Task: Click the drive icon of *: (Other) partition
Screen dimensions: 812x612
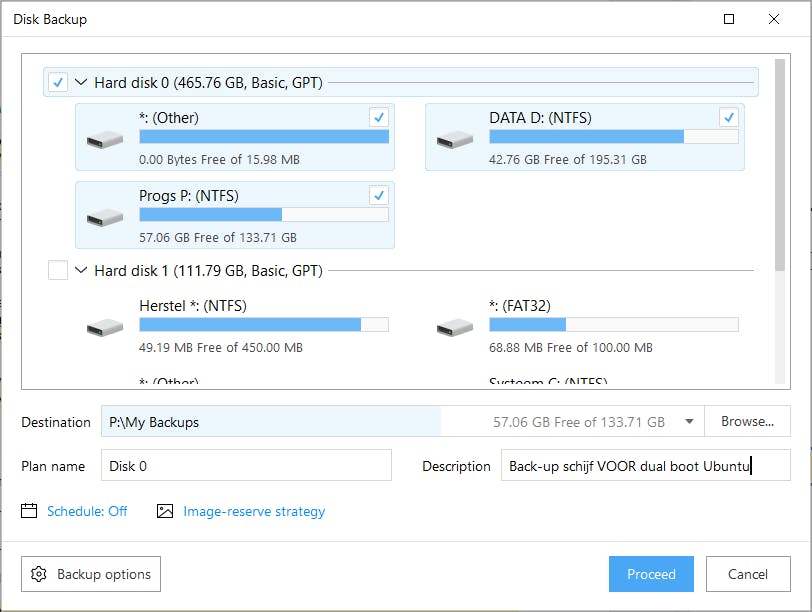Action: coord(105,139)
